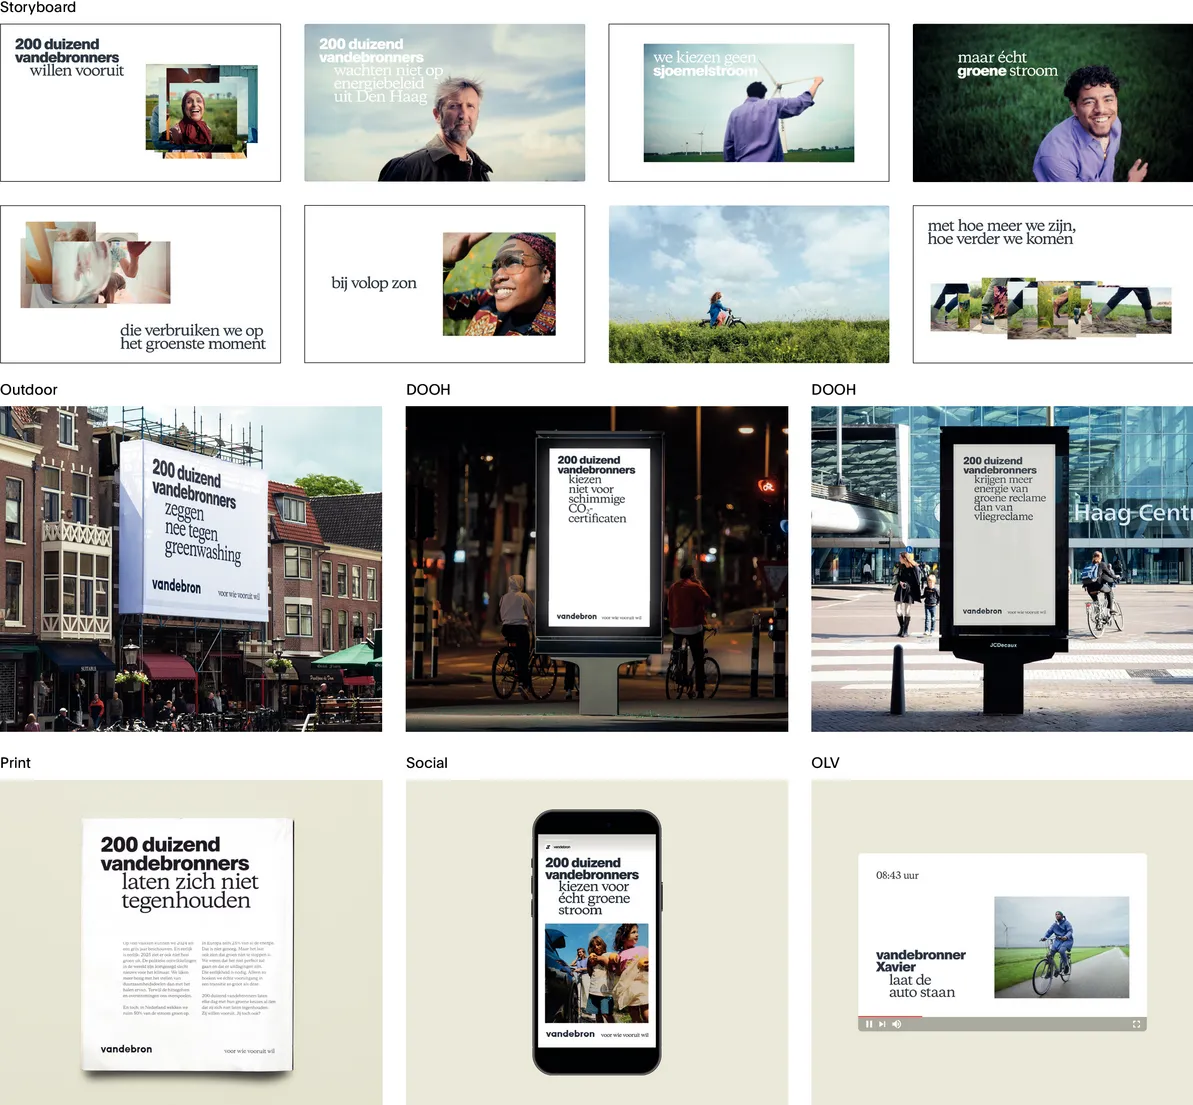The image size is (1193, 1105).
Task: Click the cyclist photo in the OLV video
Action: (1061, 947)
